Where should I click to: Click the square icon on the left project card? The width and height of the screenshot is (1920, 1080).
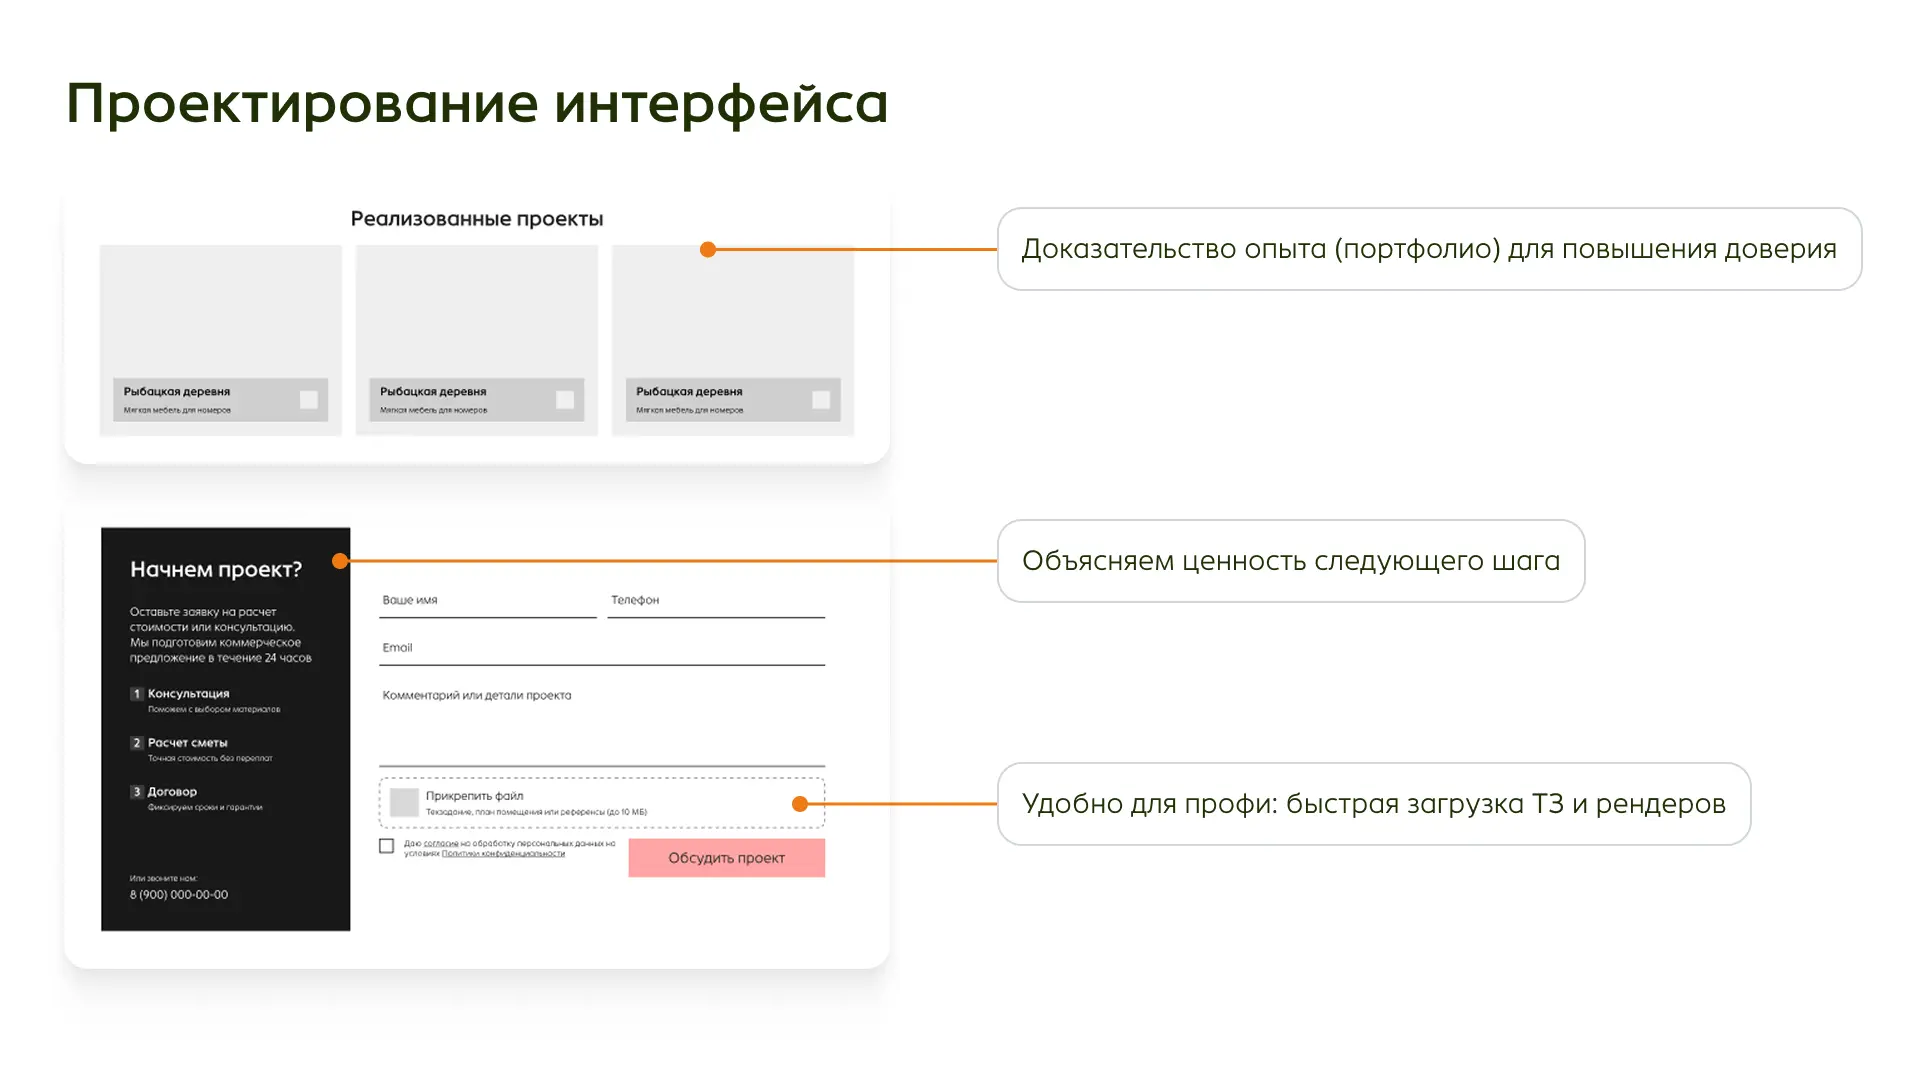pos(309,400)
